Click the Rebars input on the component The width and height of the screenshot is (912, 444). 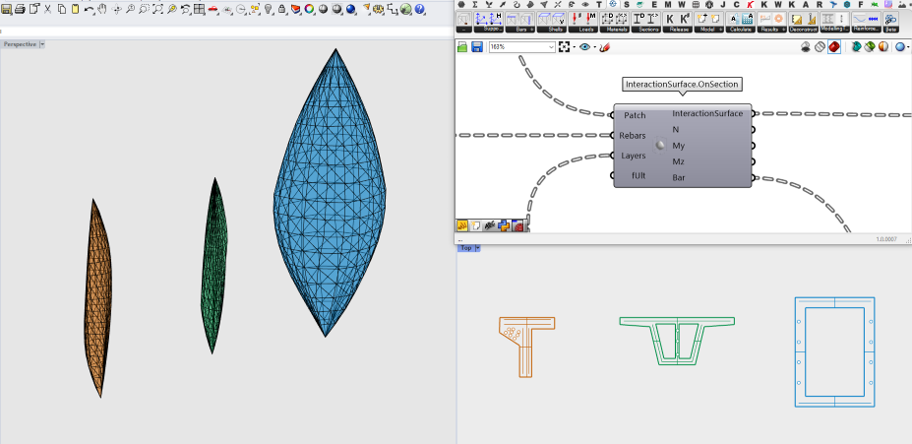(632, 135)
